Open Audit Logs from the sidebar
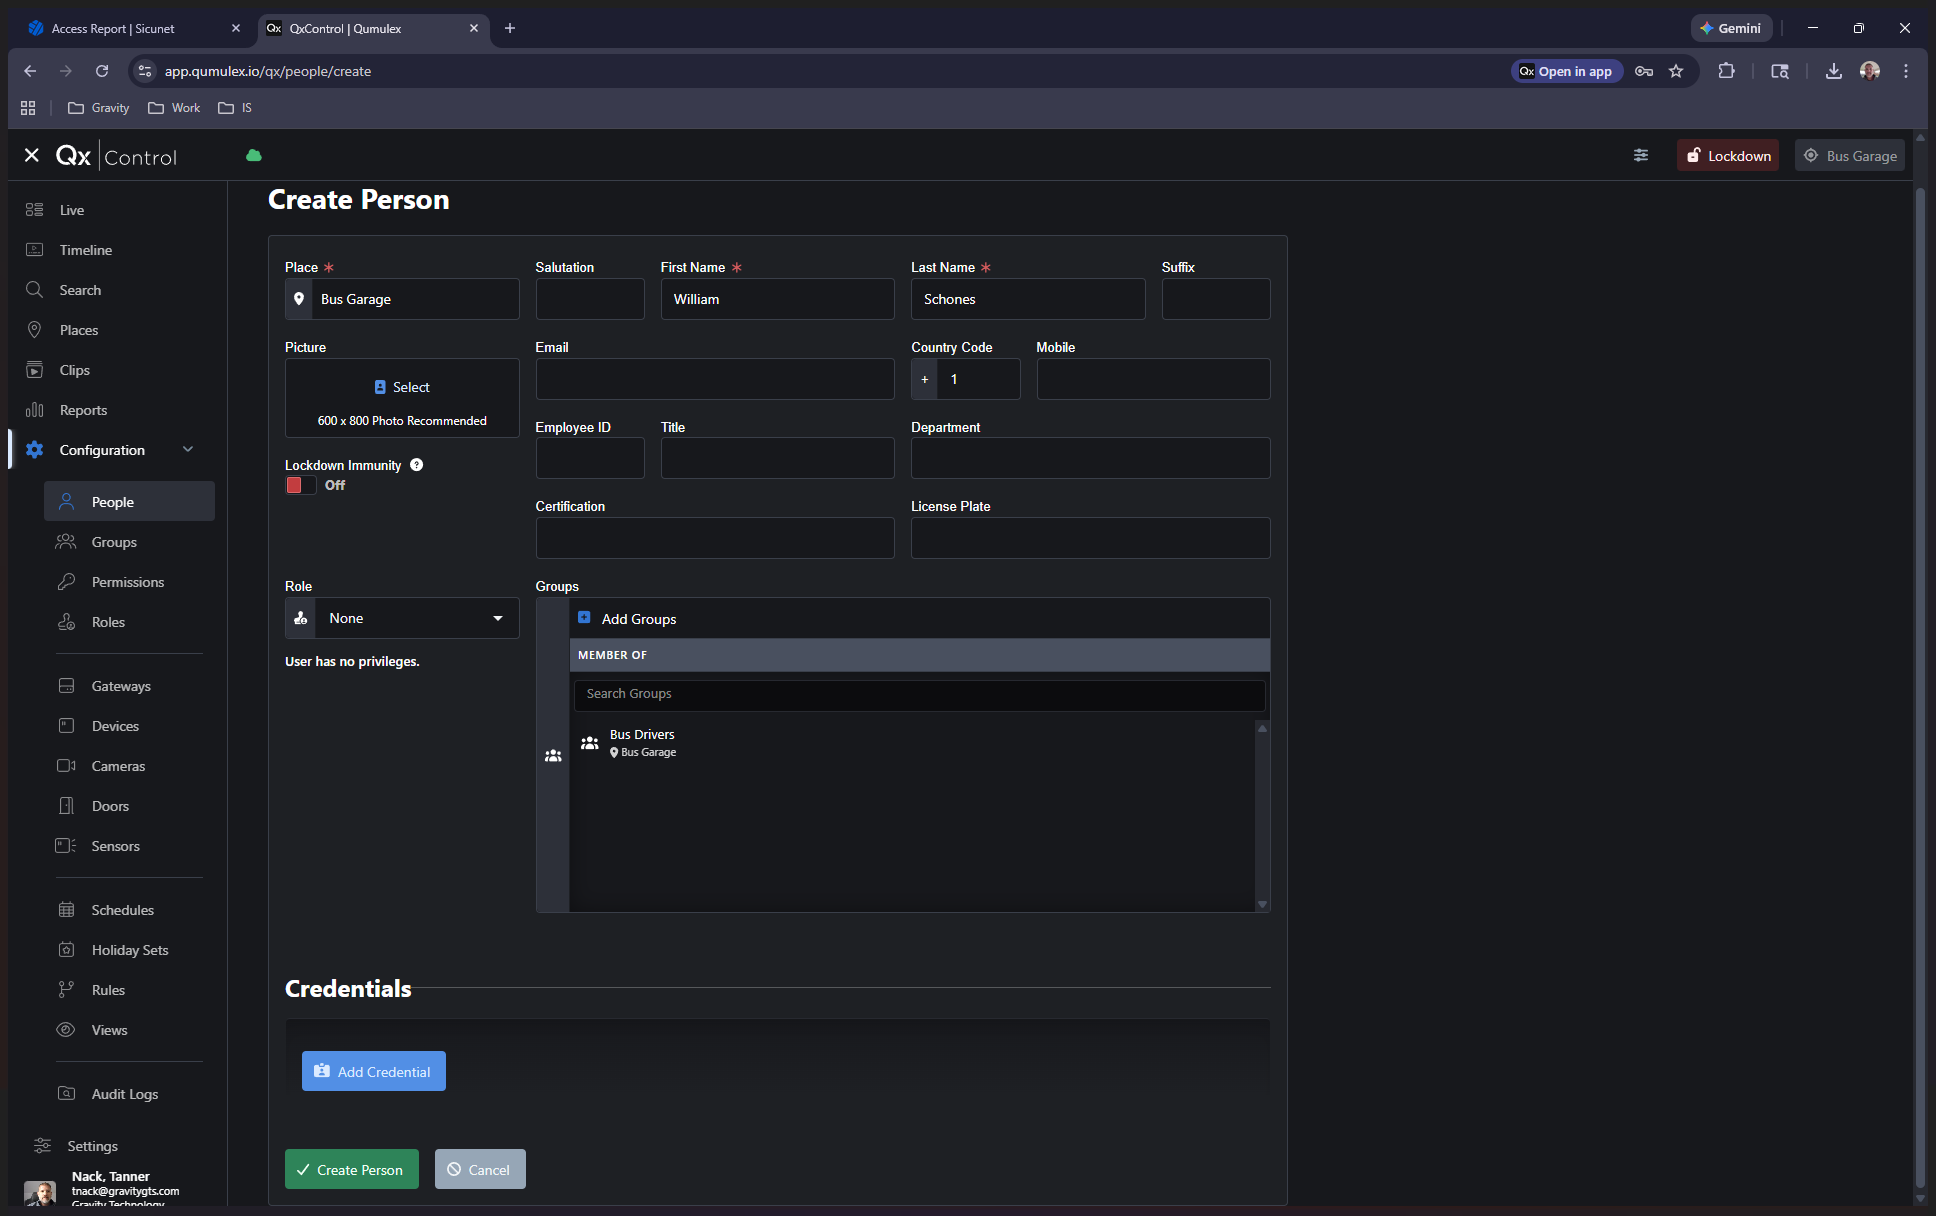The image size is (1936, 1216). click(124, 1094)
